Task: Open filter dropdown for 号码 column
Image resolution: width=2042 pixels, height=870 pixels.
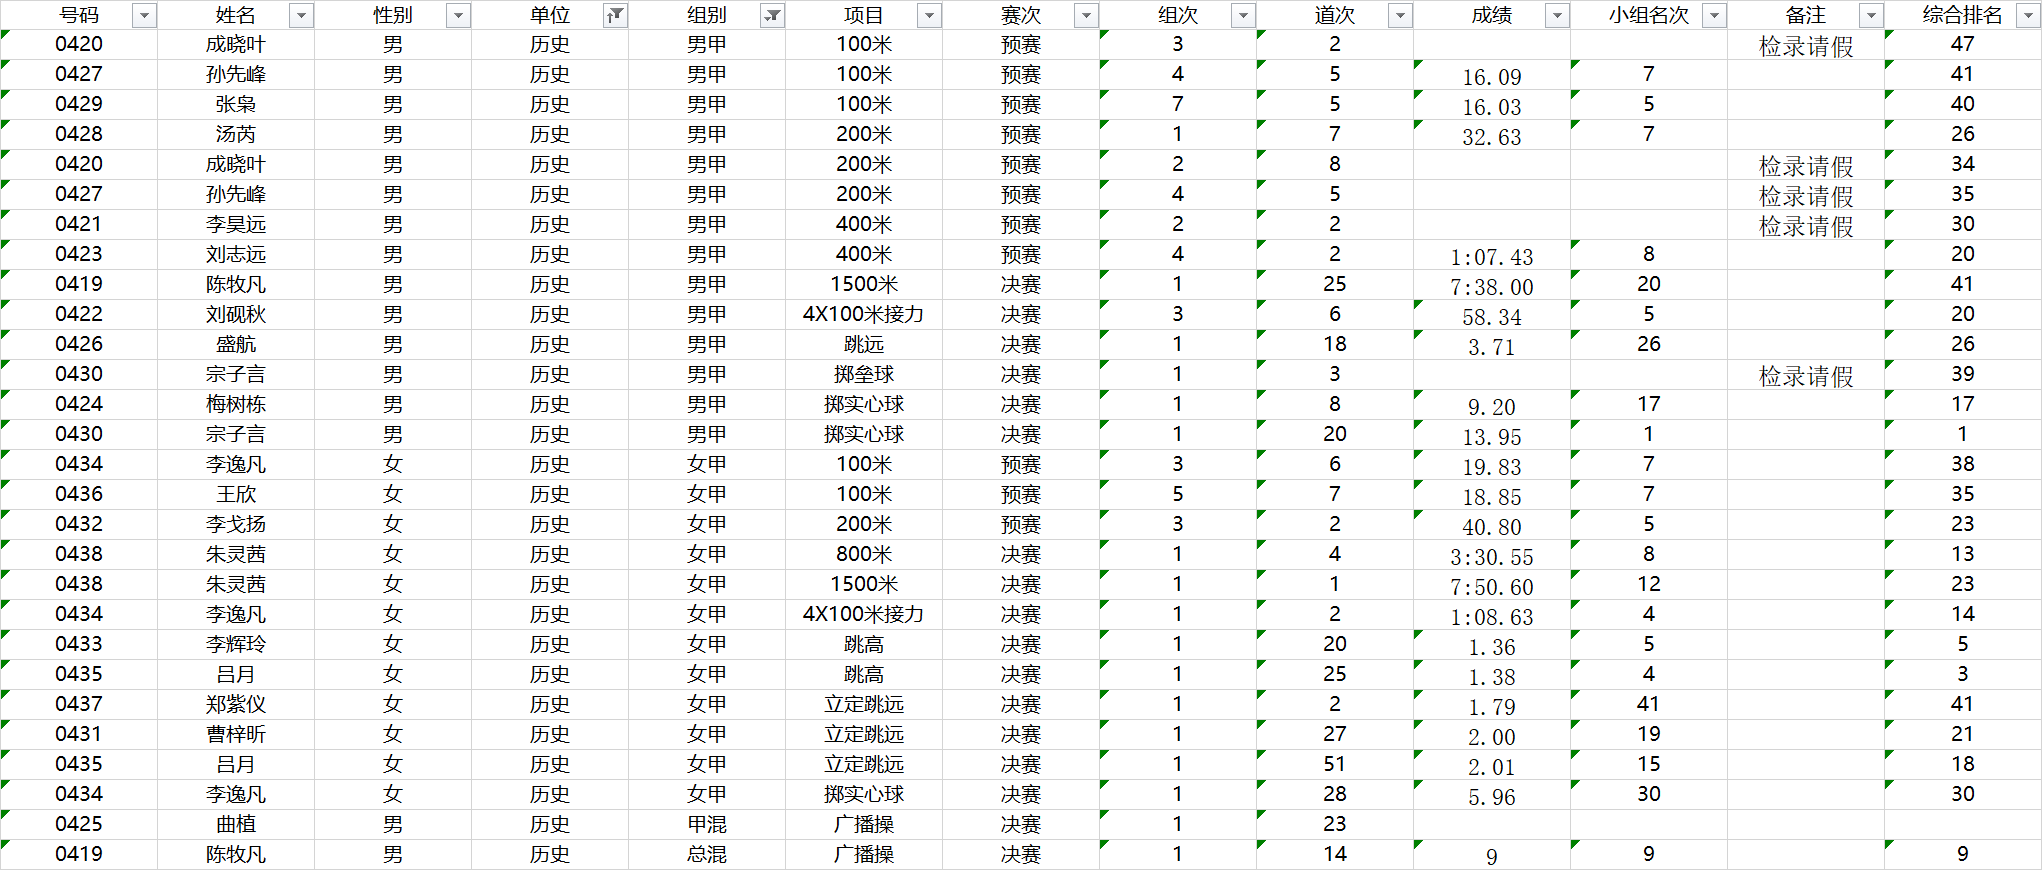Action: click(144, 15)
